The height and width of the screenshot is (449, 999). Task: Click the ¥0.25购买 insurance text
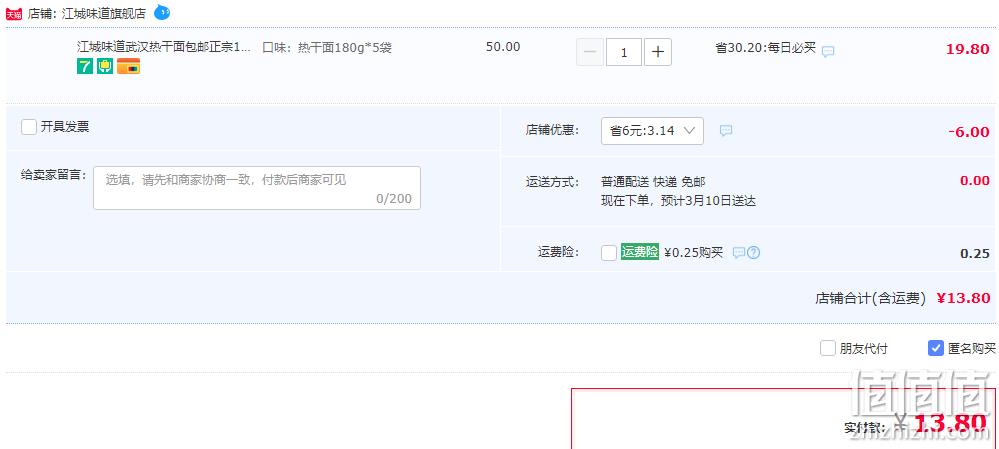point(693,253)
